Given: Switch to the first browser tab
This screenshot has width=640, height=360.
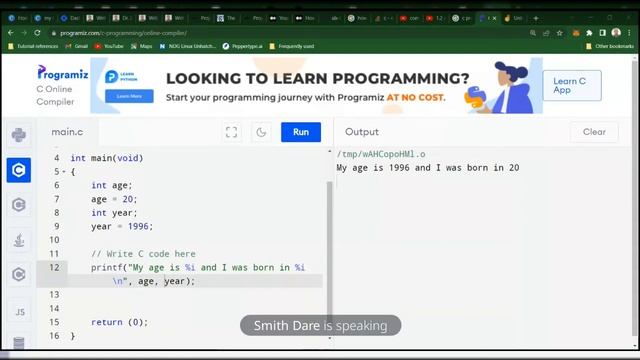Looking at the screenshot, I should point(18,18).
